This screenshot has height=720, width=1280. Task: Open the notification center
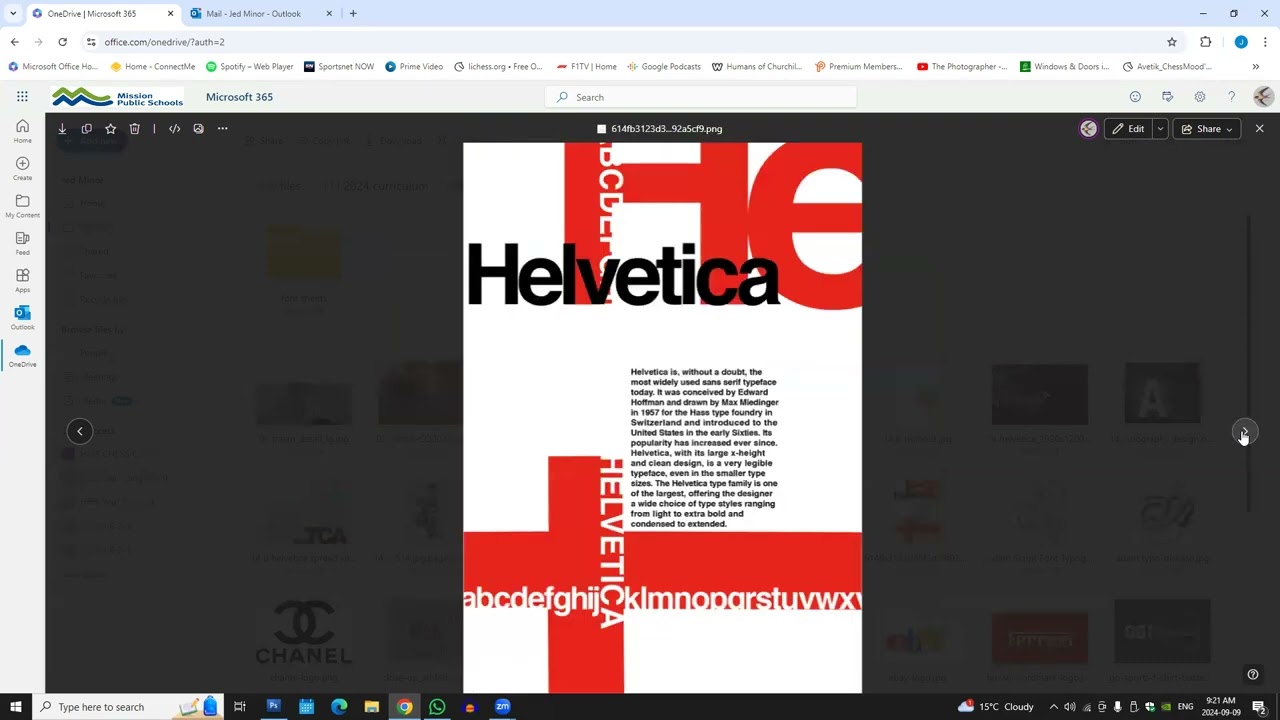click(x=1260, y=707)
